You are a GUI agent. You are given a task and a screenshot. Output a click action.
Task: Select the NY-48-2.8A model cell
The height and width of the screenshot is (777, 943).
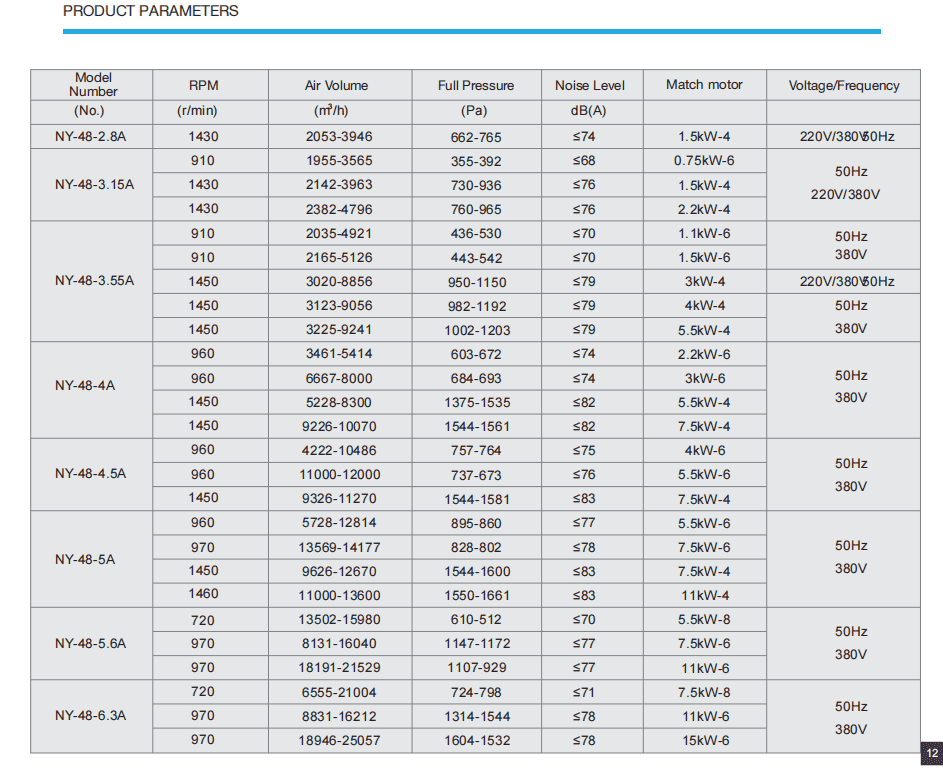click(x=91, y=137)
